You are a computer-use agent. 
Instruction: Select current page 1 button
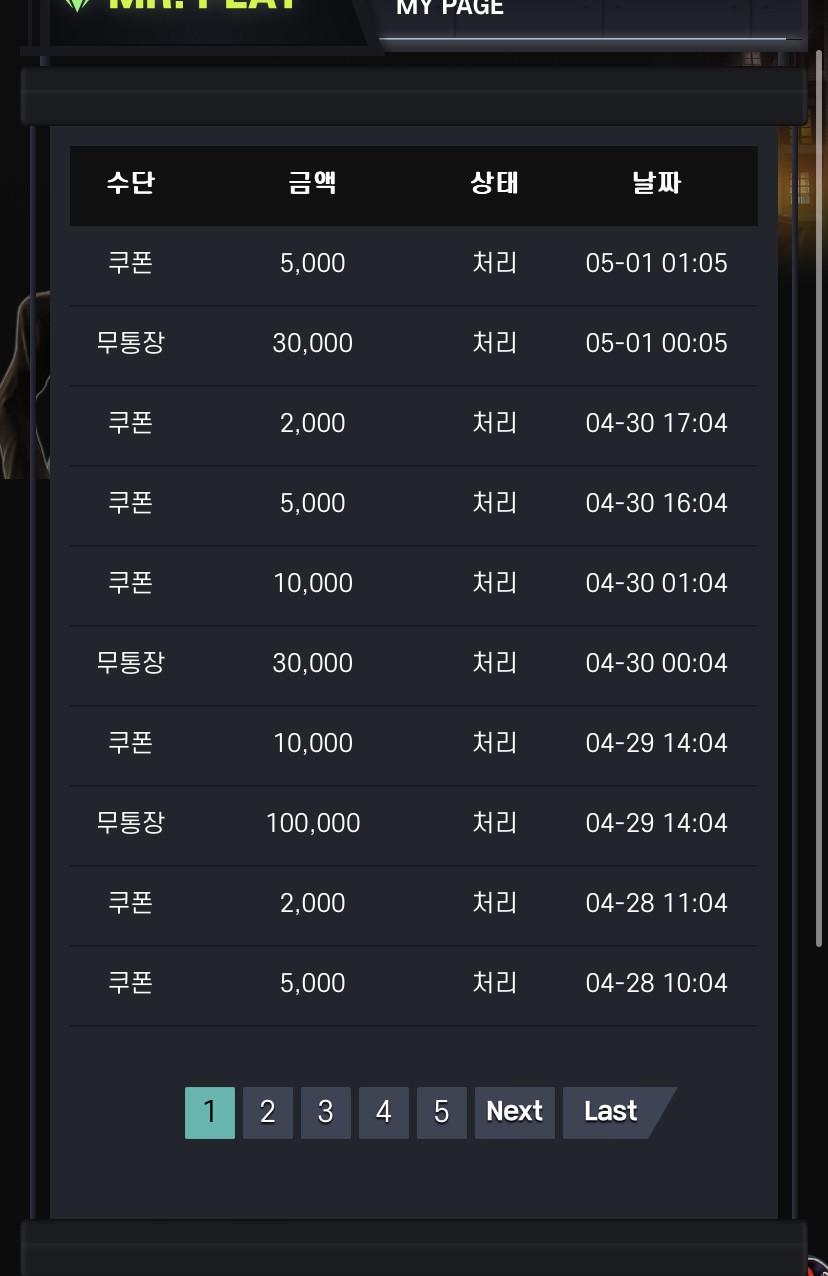point(210,1113)
